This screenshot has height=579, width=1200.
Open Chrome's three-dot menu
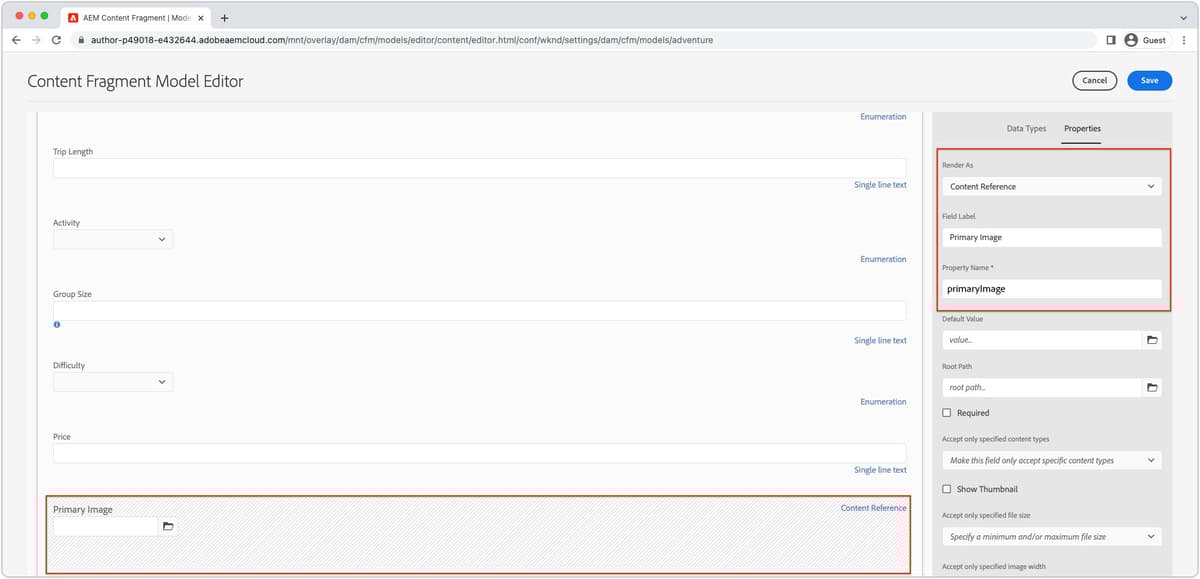tap(1183, 40)
